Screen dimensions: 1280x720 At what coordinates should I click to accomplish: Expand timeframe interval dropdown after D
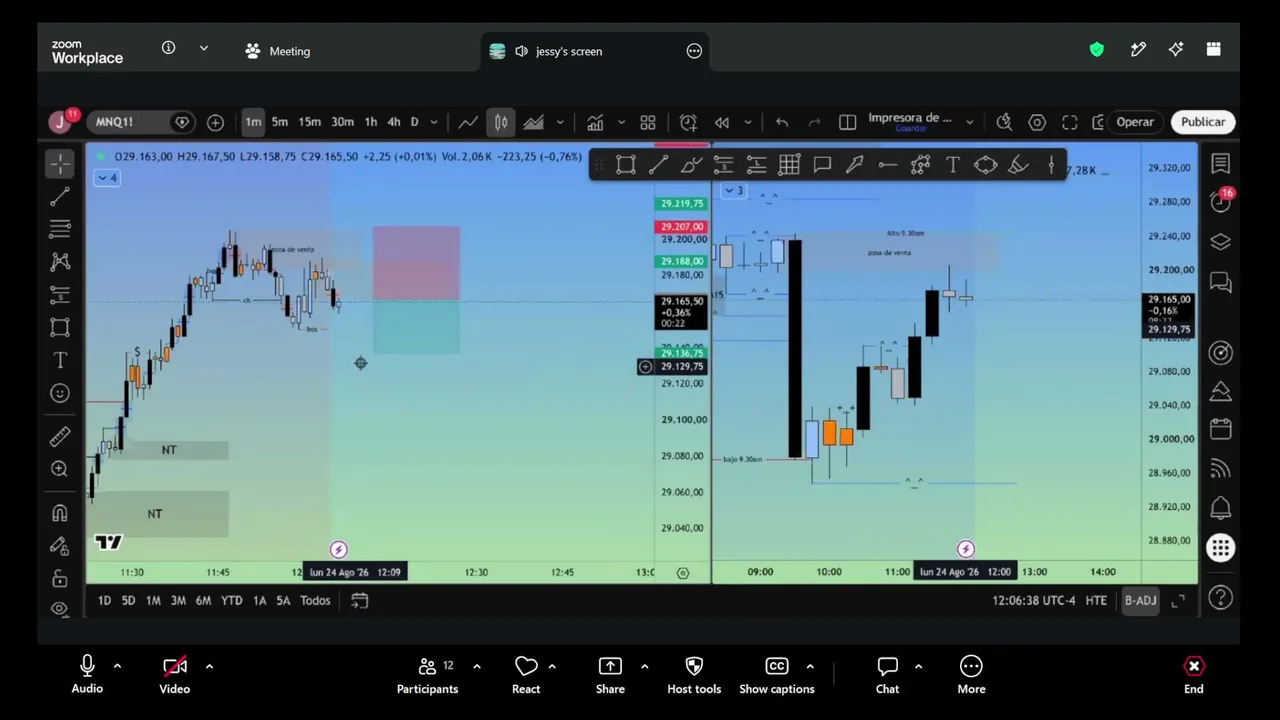[433, 122]
